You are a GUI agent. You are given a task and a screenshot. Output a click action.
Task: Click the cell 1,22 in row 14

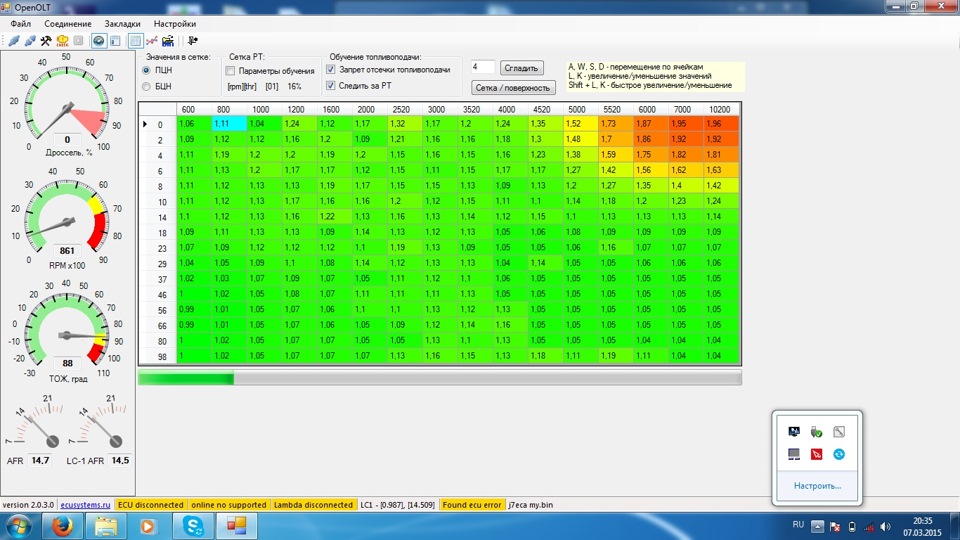(x=335, y=217)
